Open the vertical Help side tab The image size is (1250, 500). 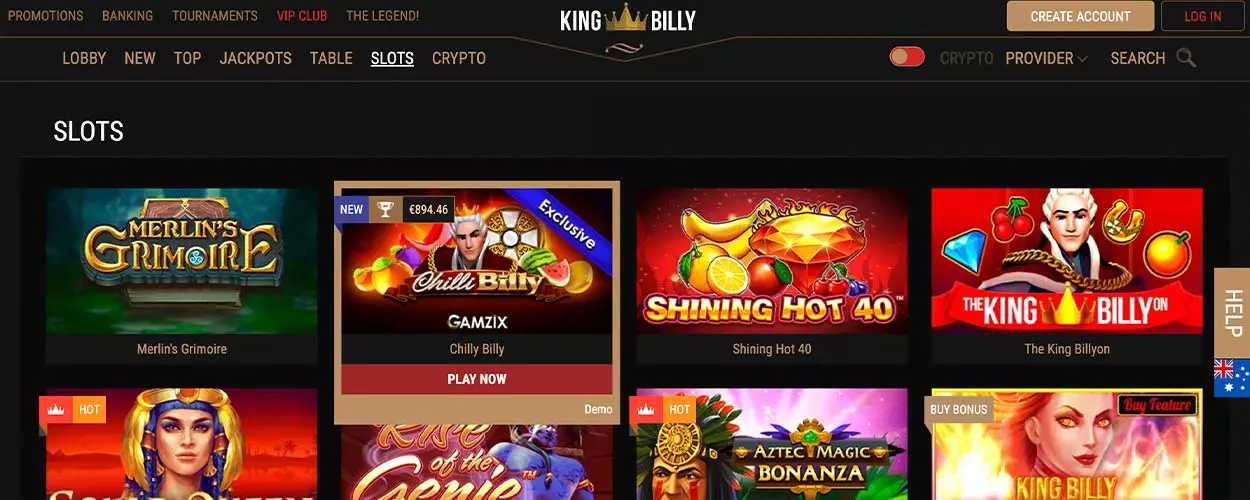coord(1232,313)
